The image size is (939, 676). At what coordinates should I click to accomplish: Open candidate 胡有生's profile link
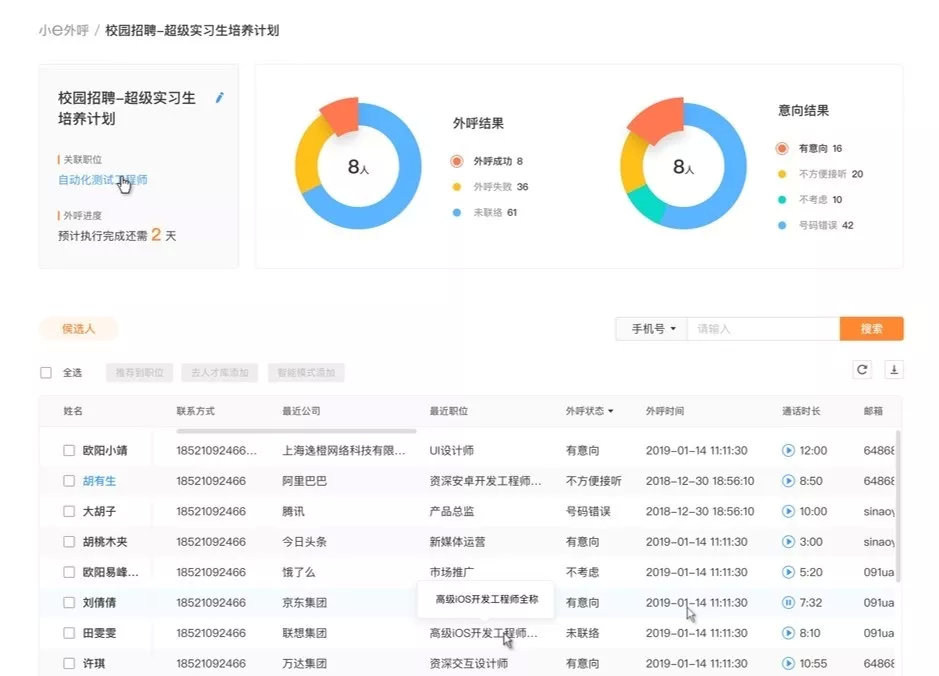[x=99, y=481]
